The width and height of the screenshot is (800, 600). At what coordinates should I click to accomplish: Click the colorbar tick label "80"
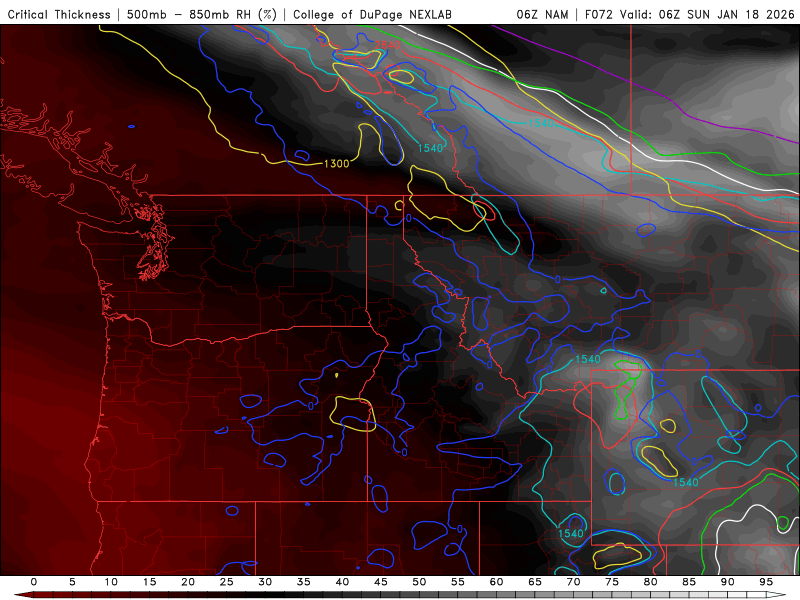pyautogui.click(x=650, y=582)
